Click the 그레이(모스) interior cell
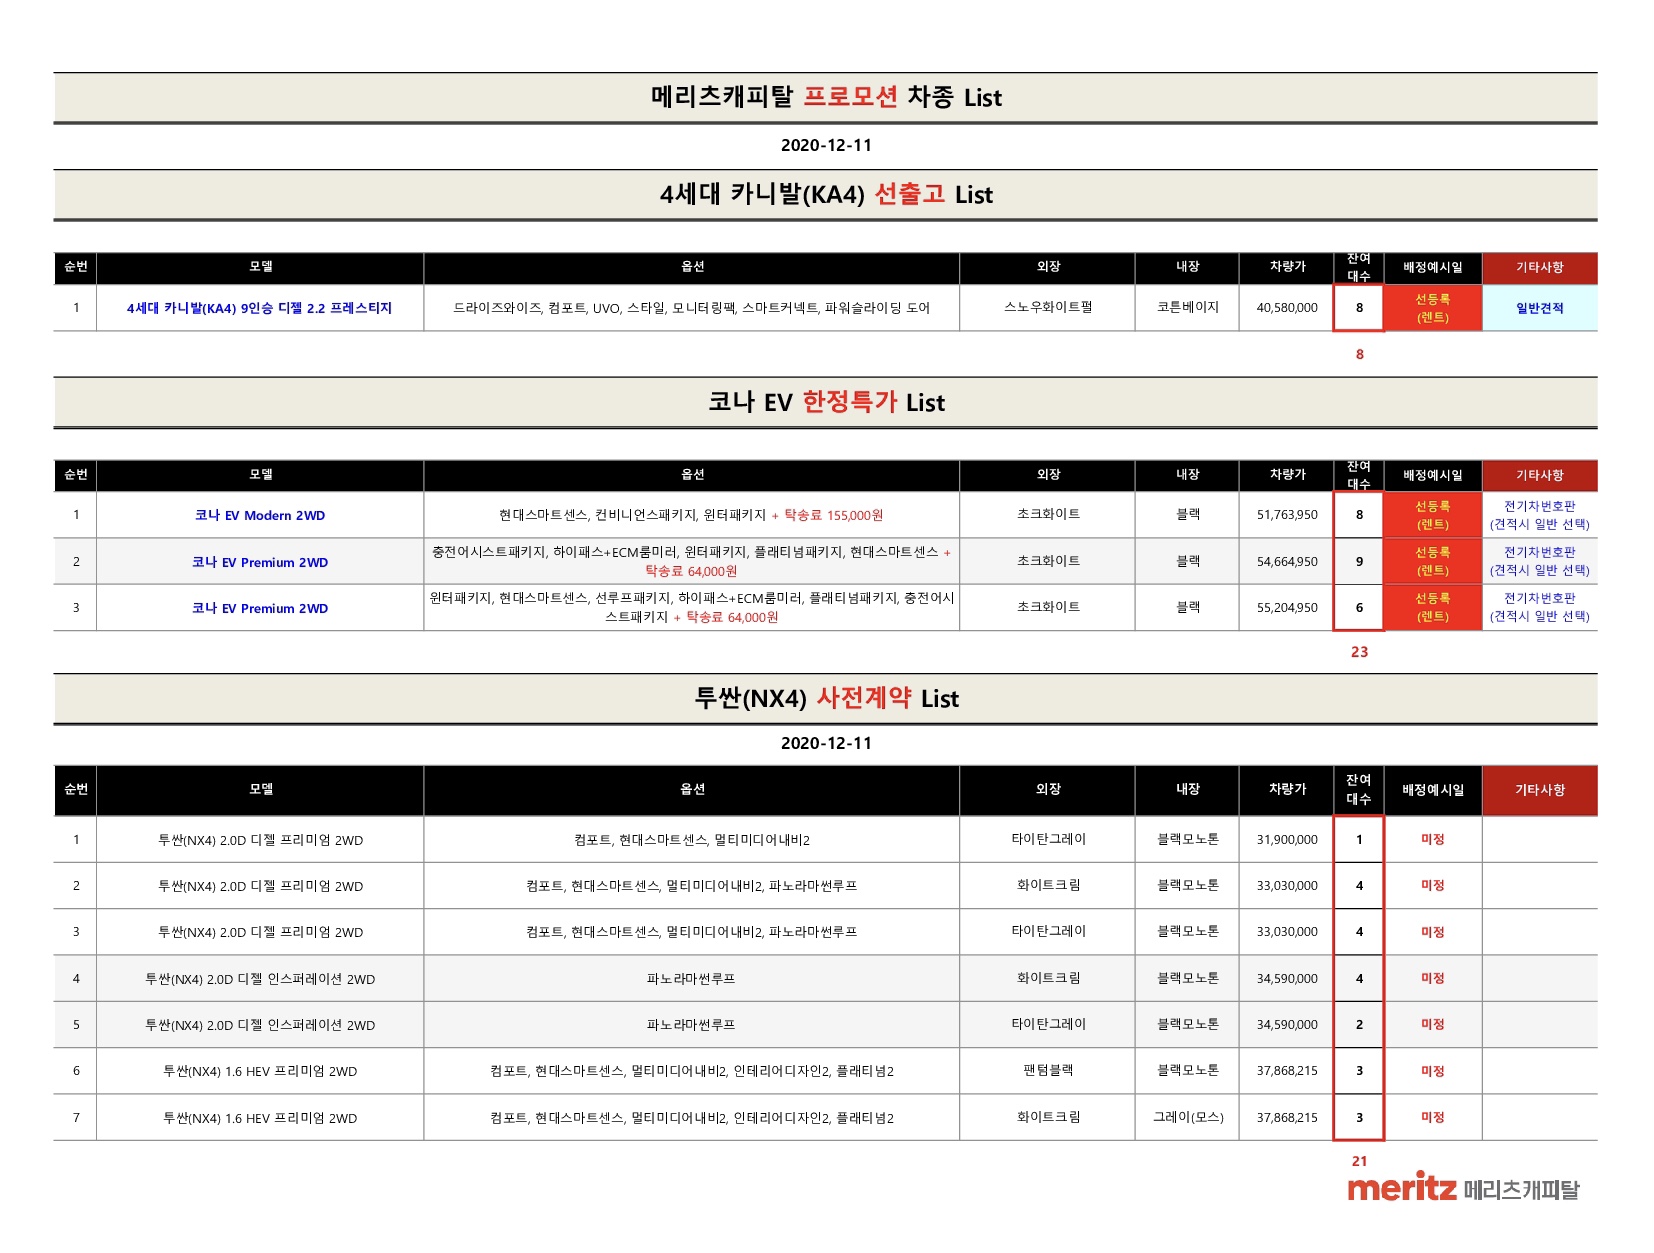 tap(1187, 1117)
